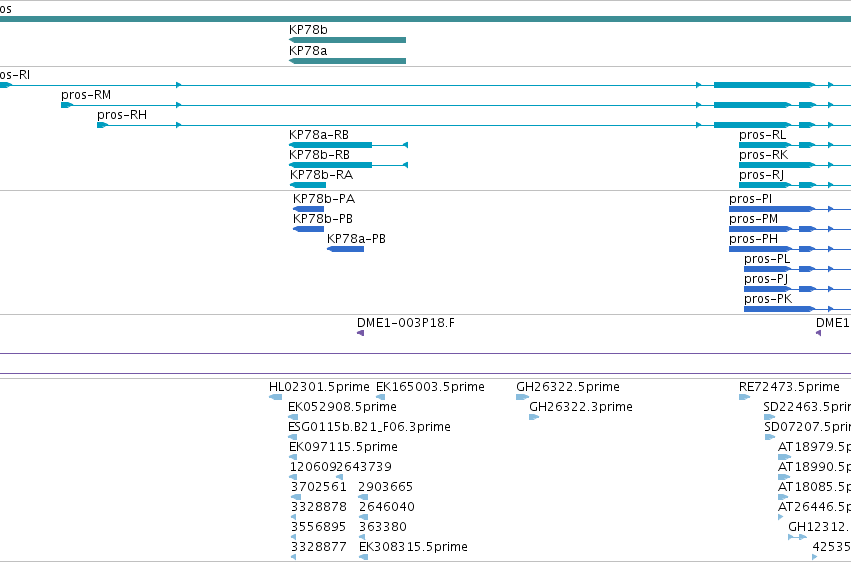Image resolution: width=851 pixels, height=562 pixels.
Task: Select the KP78b-PB protein feature
Action: tap(308, 229)
